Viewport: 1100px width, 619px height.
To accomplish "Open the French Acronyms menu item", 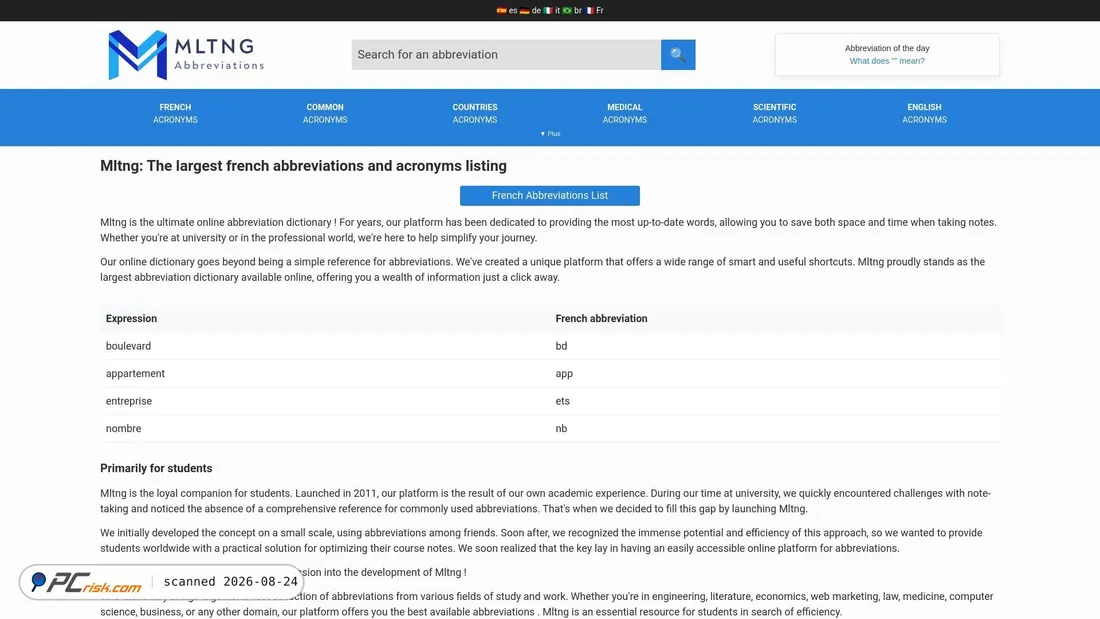I will point(175,114).
